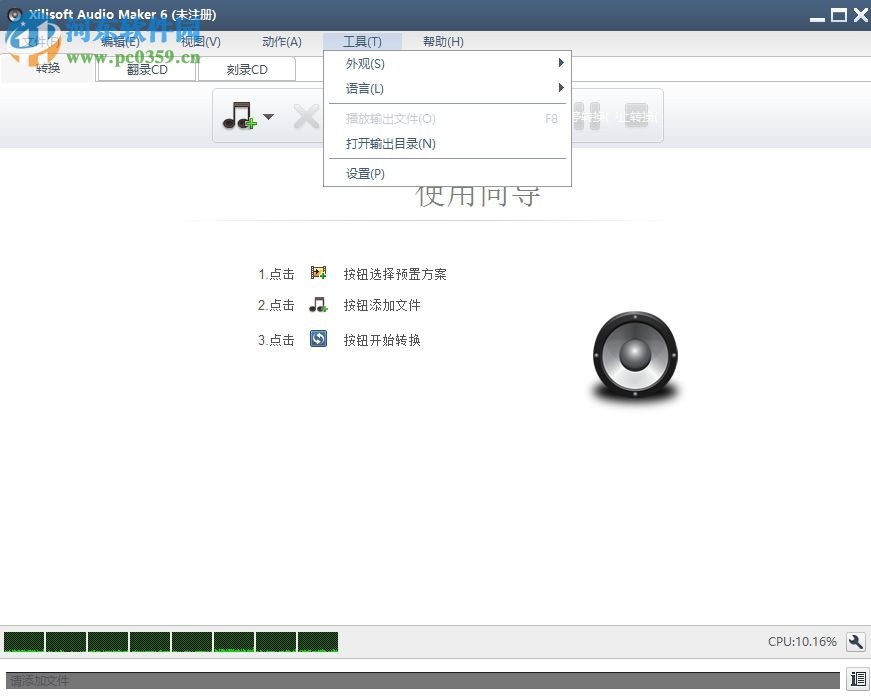The image size is (871, 699).
Task: Click the blue start conversion icon in step 3
Action: coord(319,340)
